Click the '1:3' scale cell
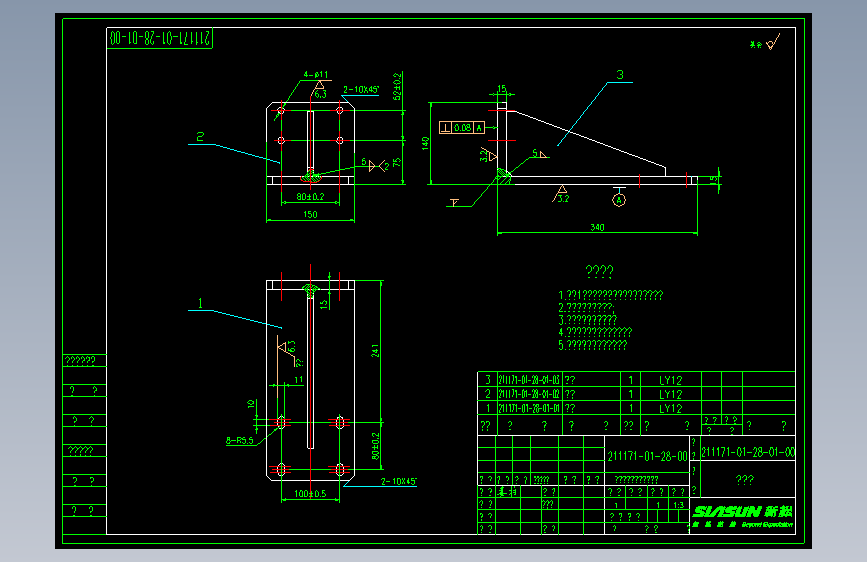The width and height of the screenshot is (867, 562). click(678, 504)
